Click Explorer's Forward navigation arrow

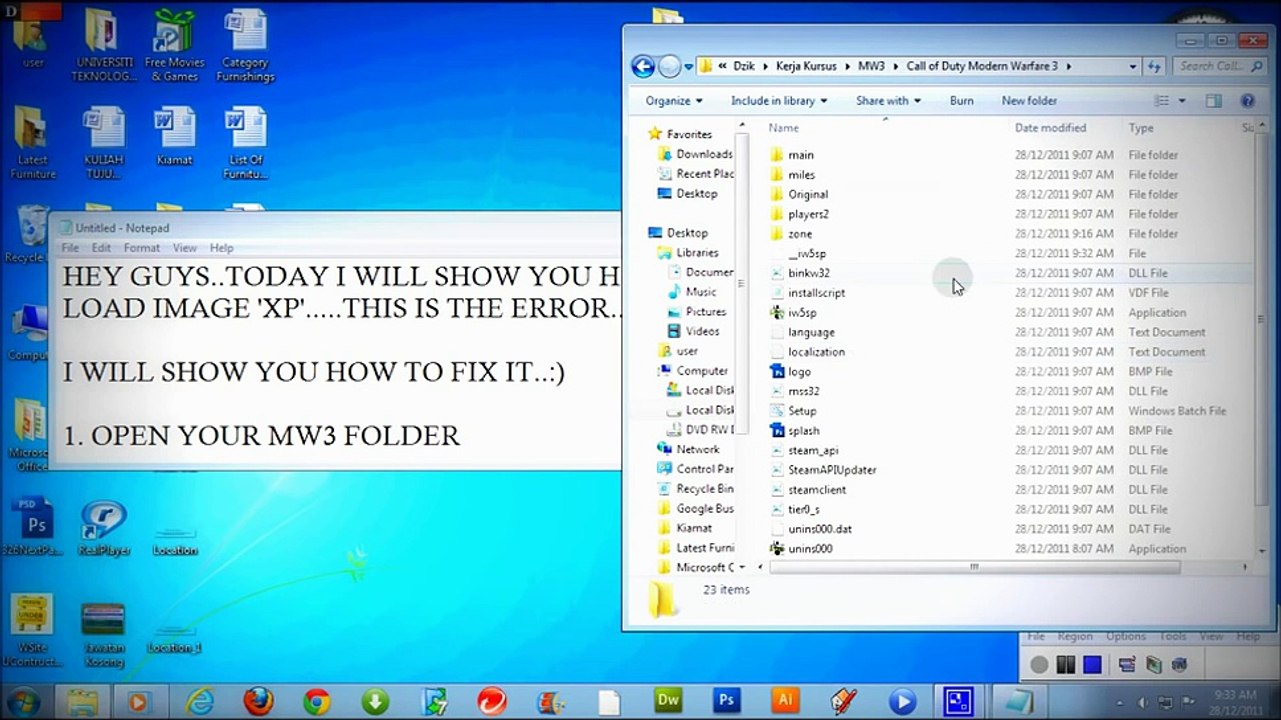[x=669, y=66]
